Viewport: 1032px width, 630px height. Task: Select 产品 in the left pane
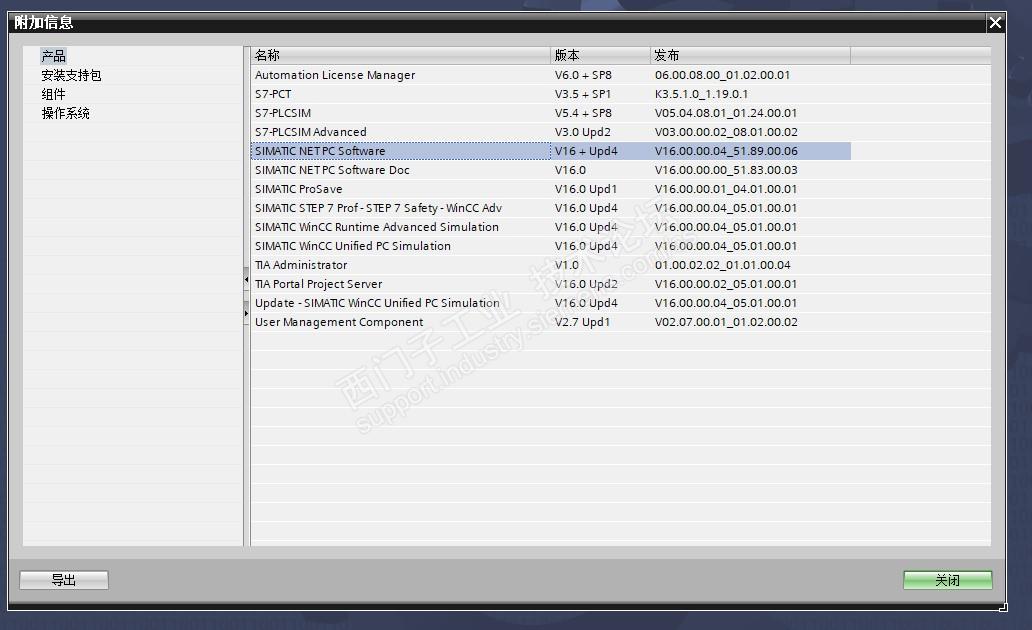(x=53, y=56)
